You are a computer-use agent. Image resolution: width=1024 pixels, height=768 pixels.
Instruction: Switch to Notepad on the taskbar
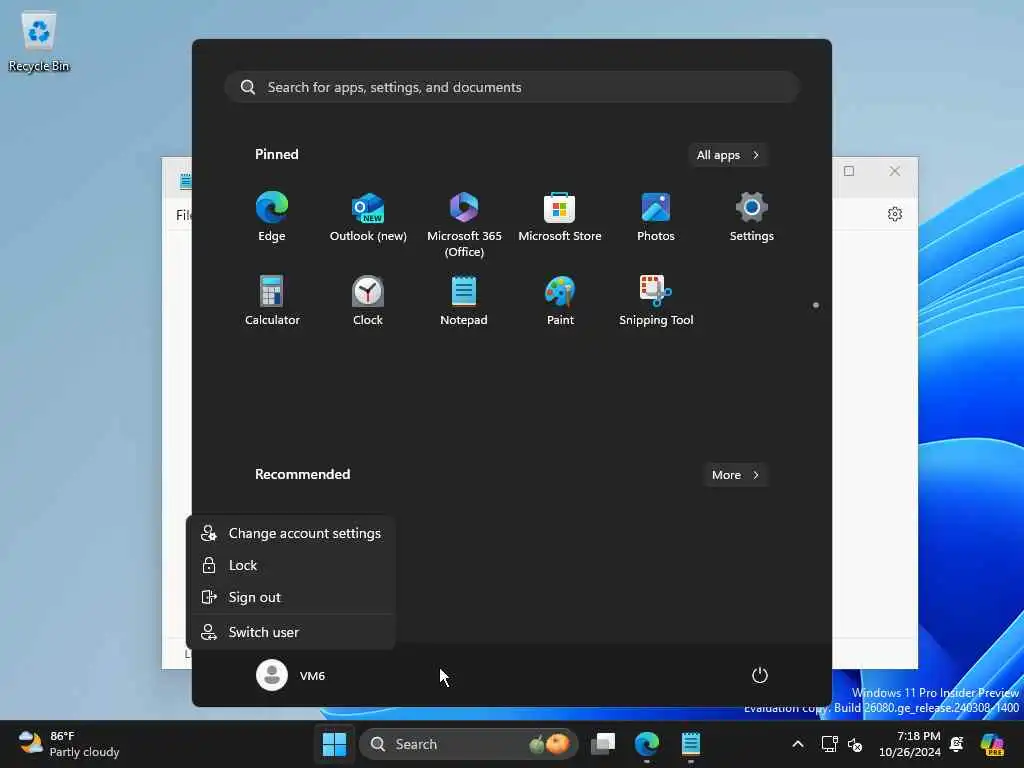(690, 744)
